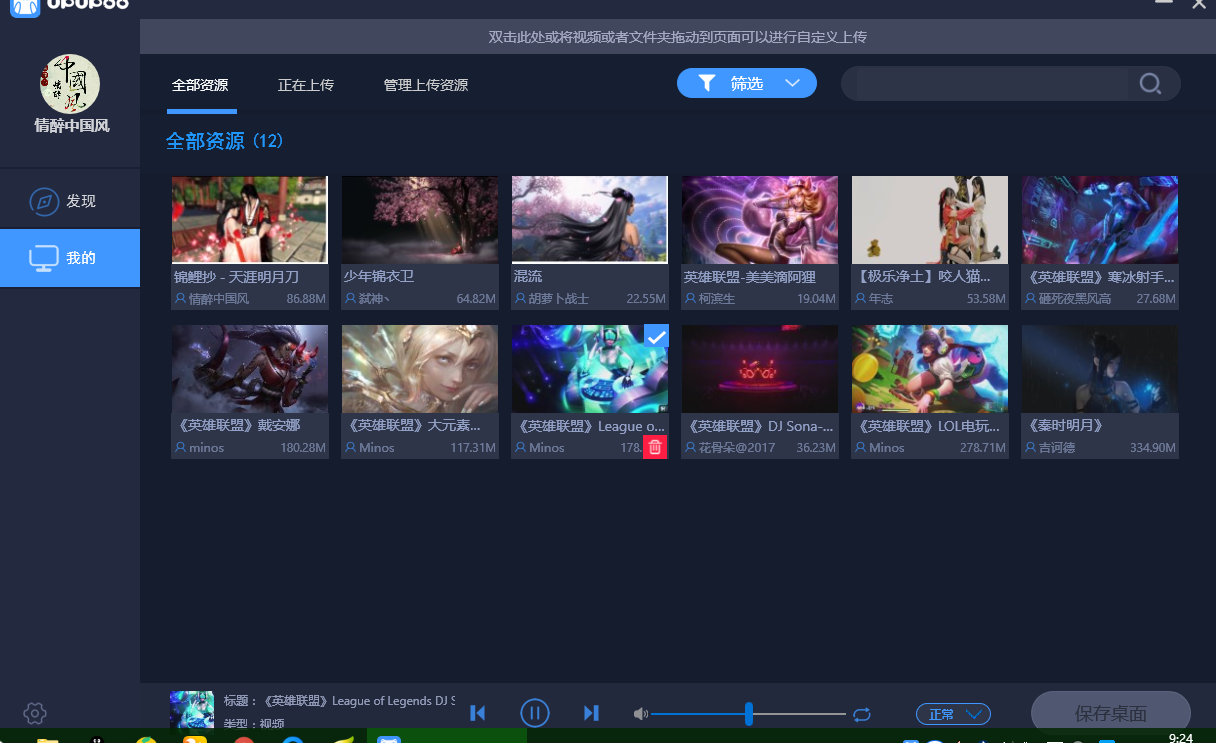The width and height of the screenshot is (1216, 743).
Task: Click uploader name 砸死夜黑风高
Action: coord(1074,299)
